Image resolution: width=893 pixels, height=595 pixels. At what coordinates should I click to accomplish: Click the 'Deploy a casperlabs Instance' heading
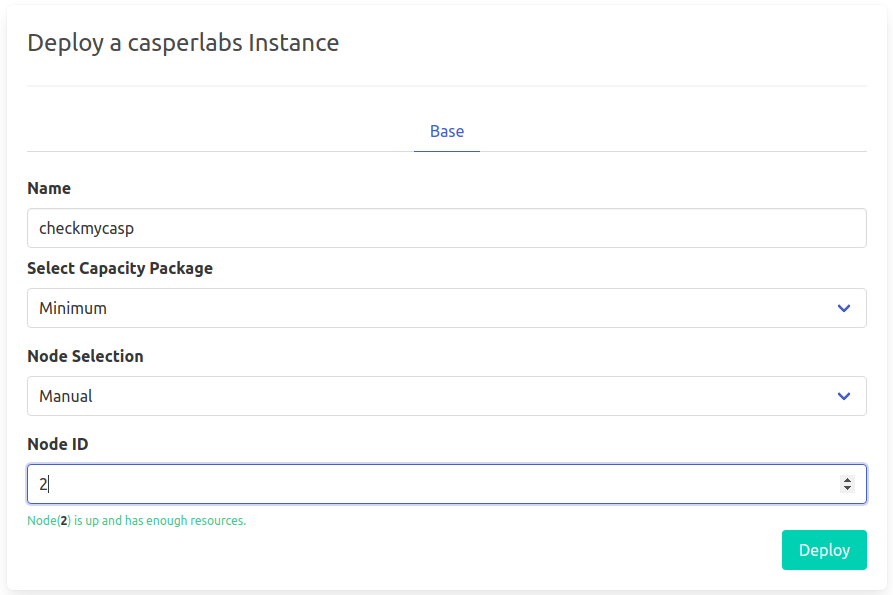[x=183, y=43]
